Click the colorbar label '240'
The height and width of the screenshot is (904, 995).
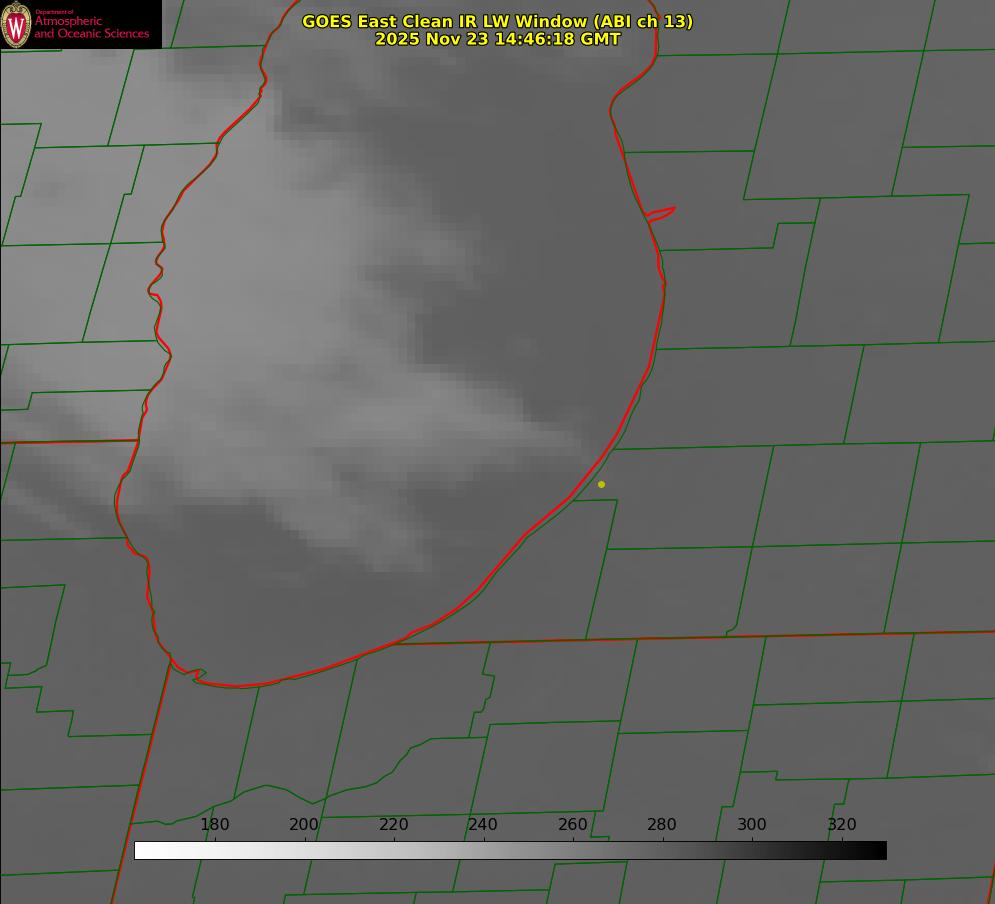tap(483, 824)
